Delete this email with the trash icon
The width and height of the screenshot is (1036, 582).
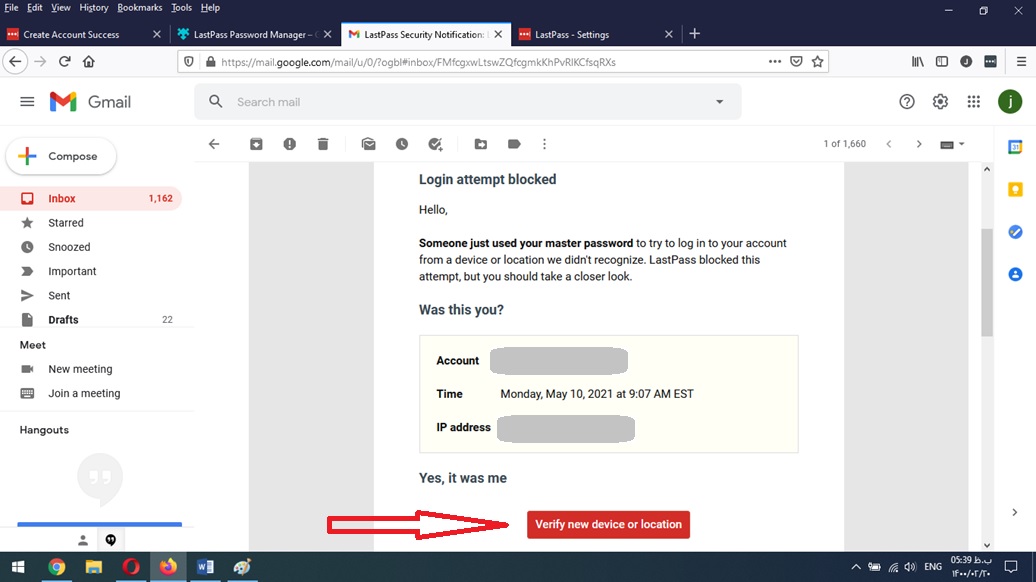pyautogui.click(x=322, y=144)
